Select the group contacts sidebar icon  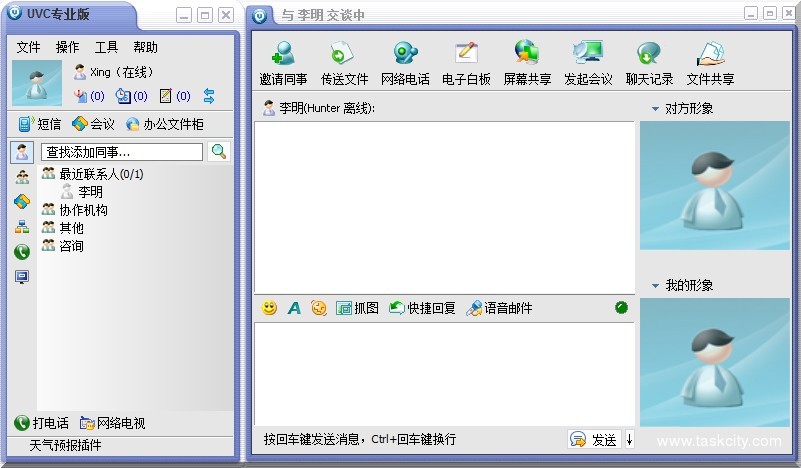tap(22, 177)
